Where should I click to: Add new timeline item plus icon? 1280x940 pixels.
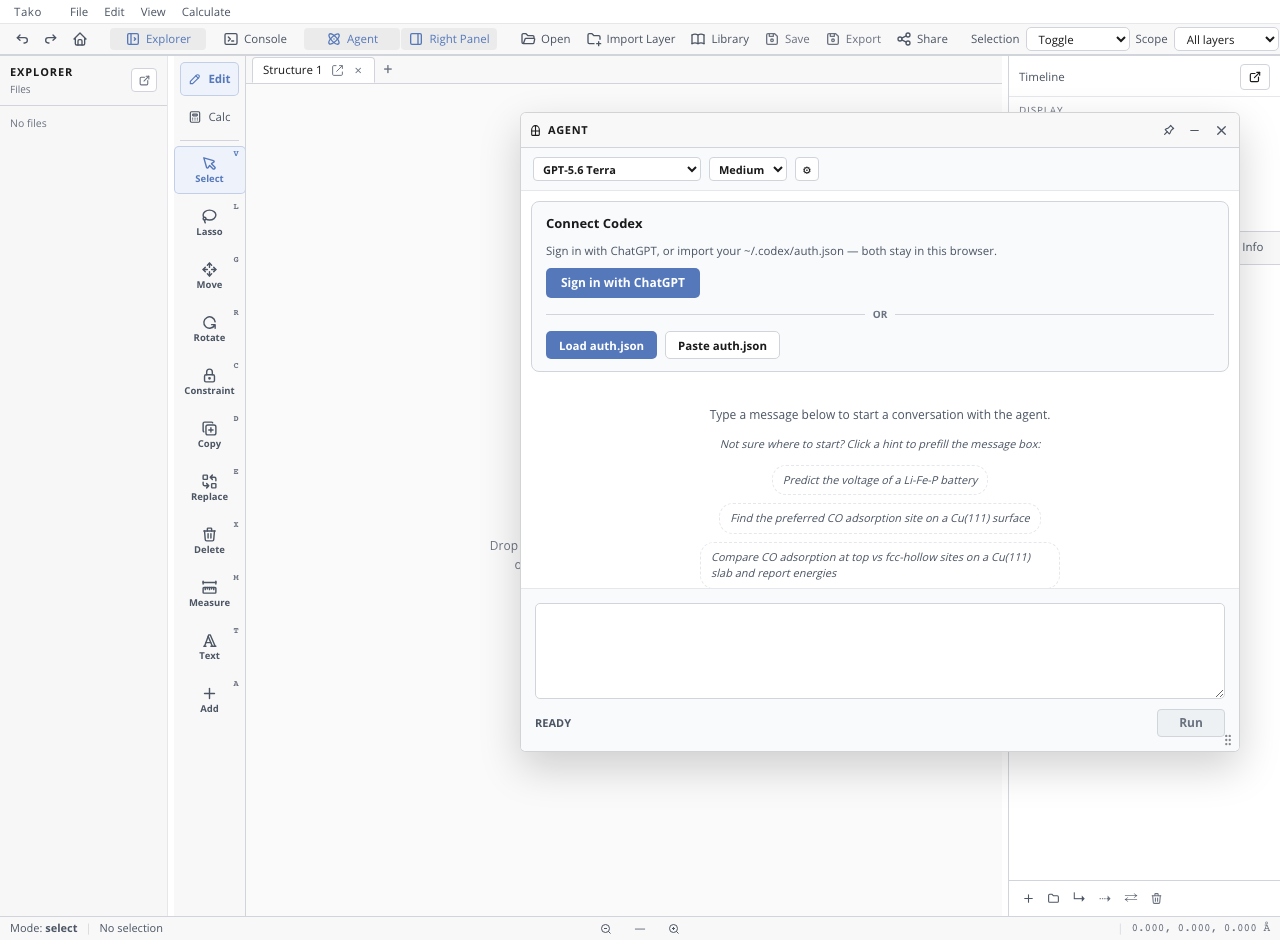(x=1028, y=898)
